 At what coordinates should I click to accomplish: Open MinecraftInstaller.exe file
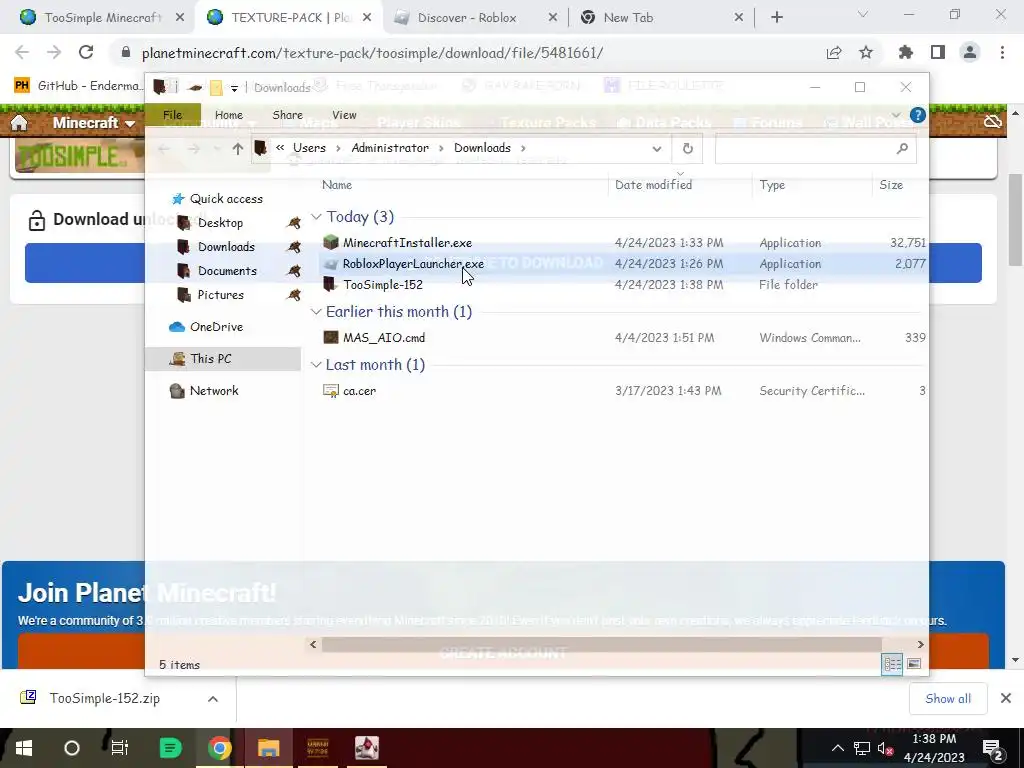[x=408, y=243]
